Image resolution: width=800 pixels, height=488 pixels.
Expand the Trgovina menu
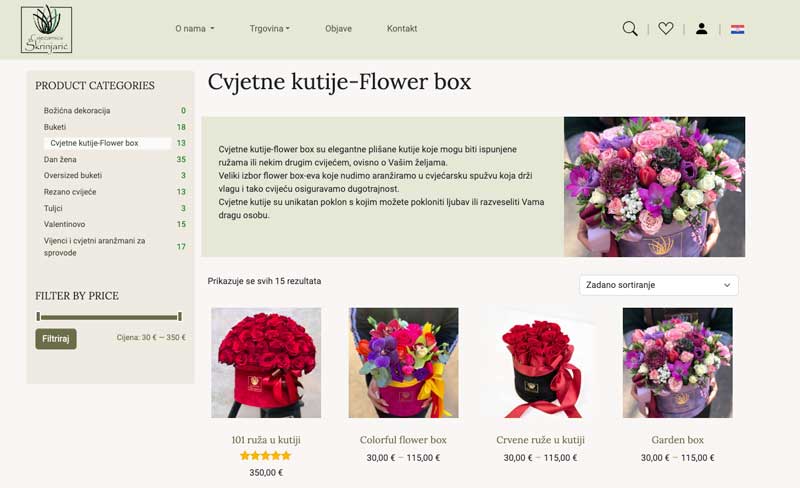[269, 29]
